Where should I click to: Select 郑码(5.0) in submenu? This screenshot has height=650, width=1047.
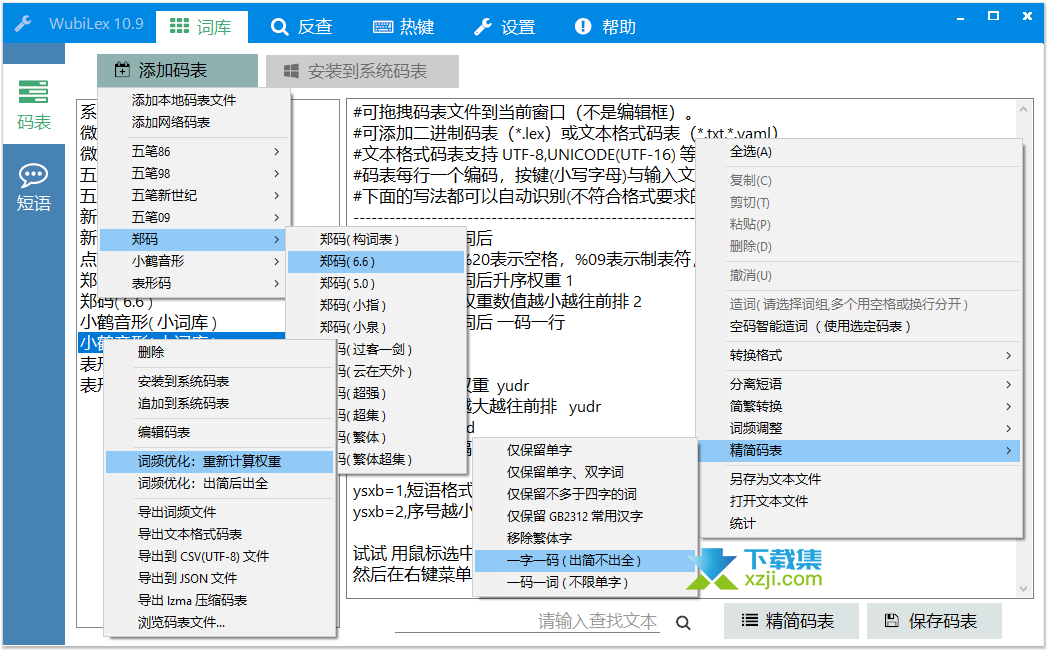pos(376,283)
